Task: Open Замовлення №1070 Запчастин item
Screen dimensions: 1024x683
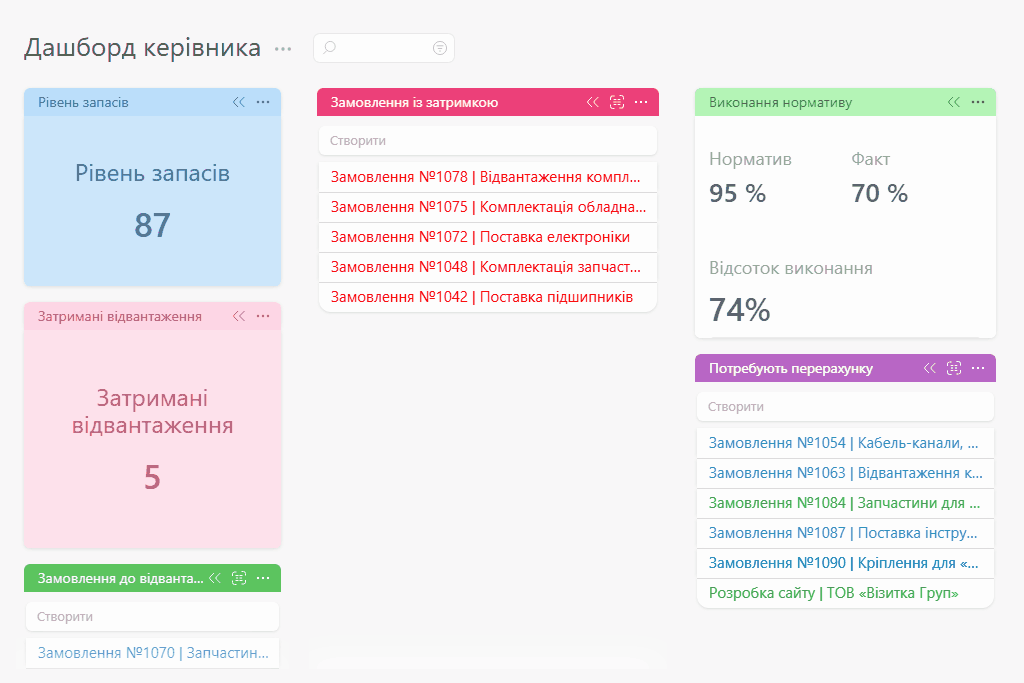Action: pyautogui.click(x=153, y=653)
